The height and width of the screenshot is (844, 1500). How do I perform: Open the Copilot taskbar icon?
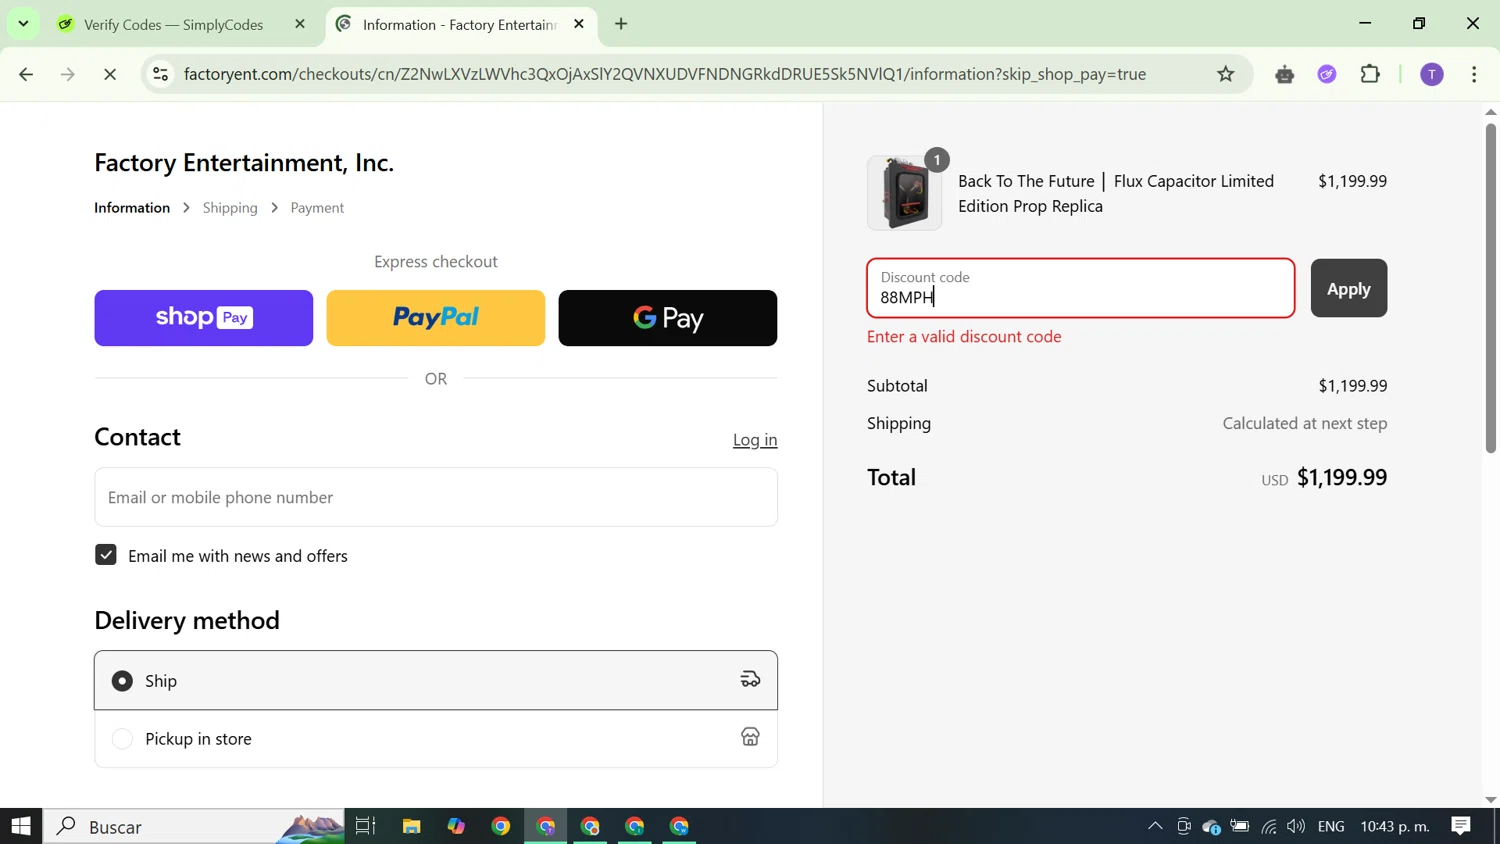coord(456,826)
